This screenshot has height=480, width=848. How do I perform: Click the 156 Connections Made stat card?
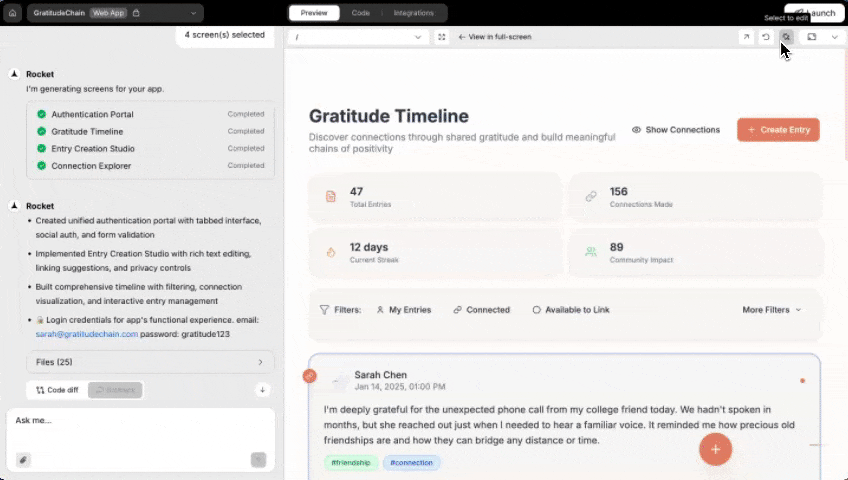pyautogui.click(x=695, y=197)
